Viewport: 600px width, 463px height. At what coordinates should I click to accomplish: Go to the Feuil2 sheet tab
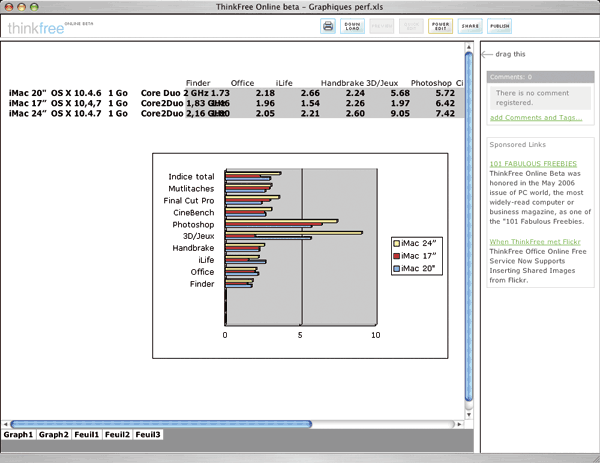click(117, 435)
